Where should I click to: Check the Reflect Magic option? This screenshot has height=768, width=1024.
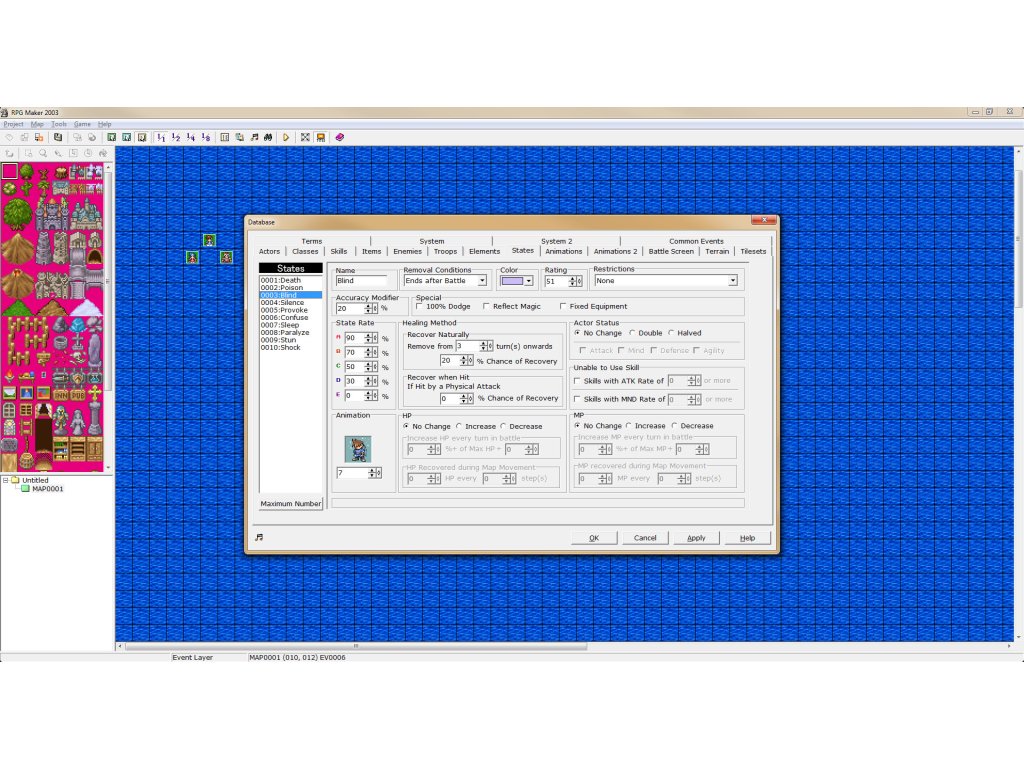486,306
